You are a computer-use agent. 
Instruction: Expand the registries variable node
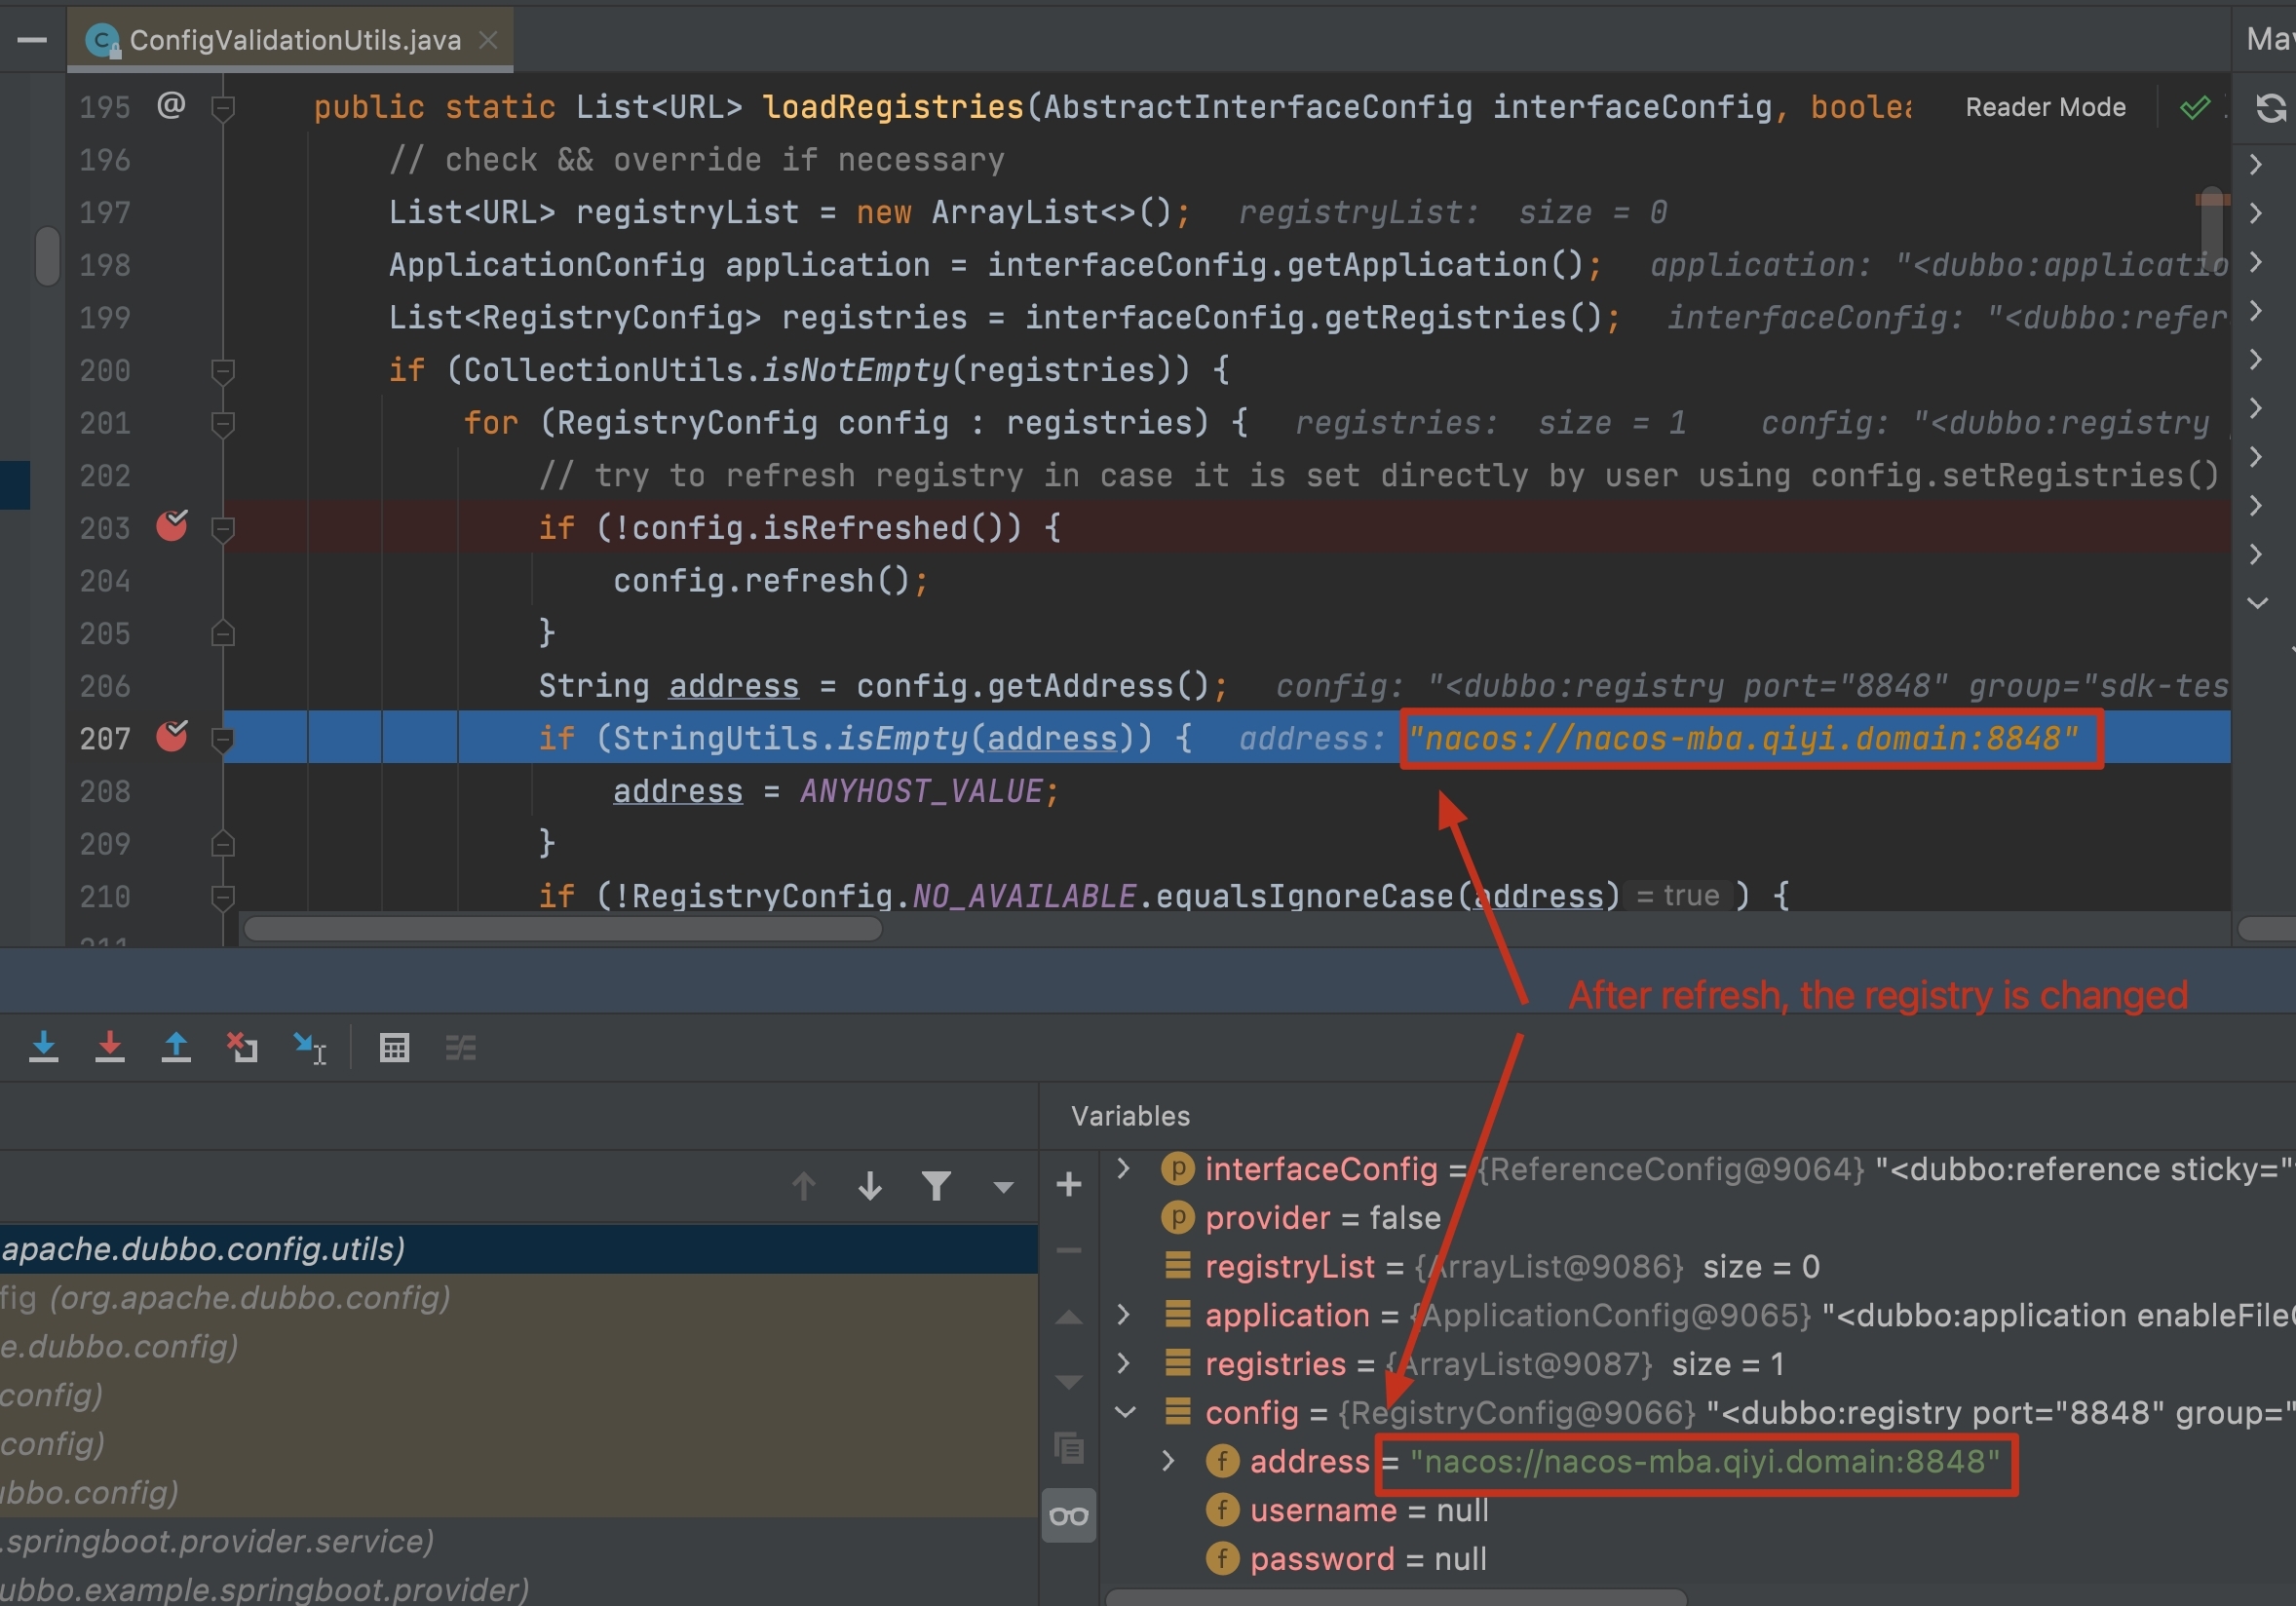click(1123, 1363)
